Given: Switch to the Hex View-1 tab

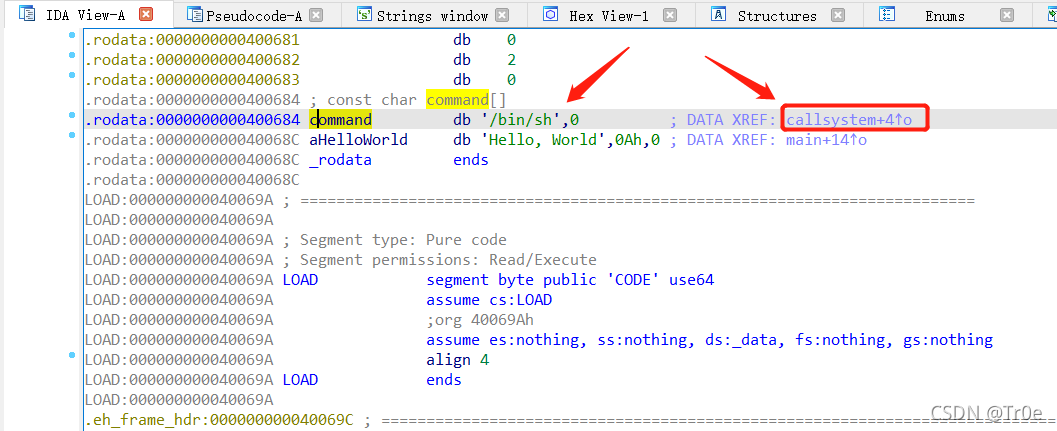Looking at the screenshot, I should 609,16.
